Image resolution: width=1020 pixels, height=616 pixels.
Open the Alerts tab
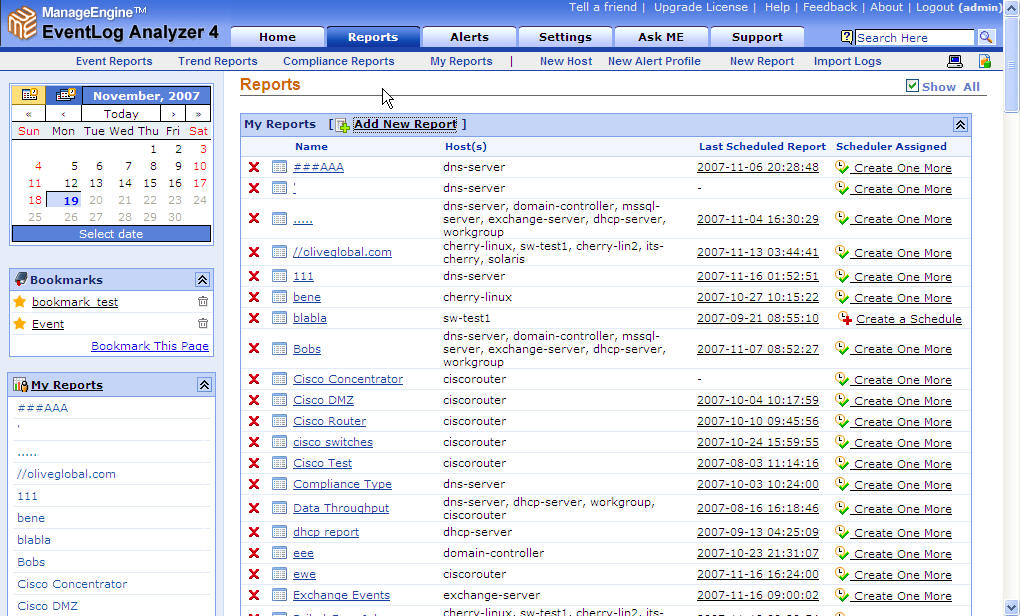point(469,37)
